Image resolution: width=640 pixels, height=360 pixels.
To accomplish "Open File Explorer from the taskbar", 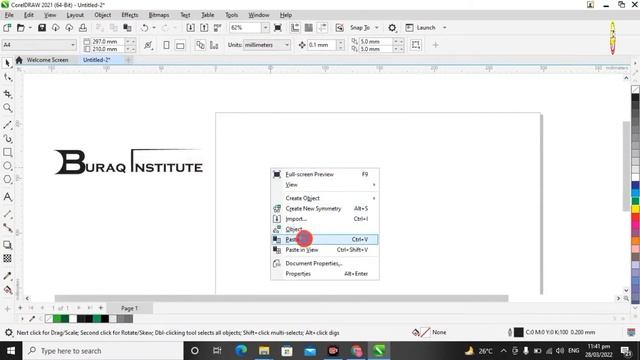I will click(x=264, y=351).
